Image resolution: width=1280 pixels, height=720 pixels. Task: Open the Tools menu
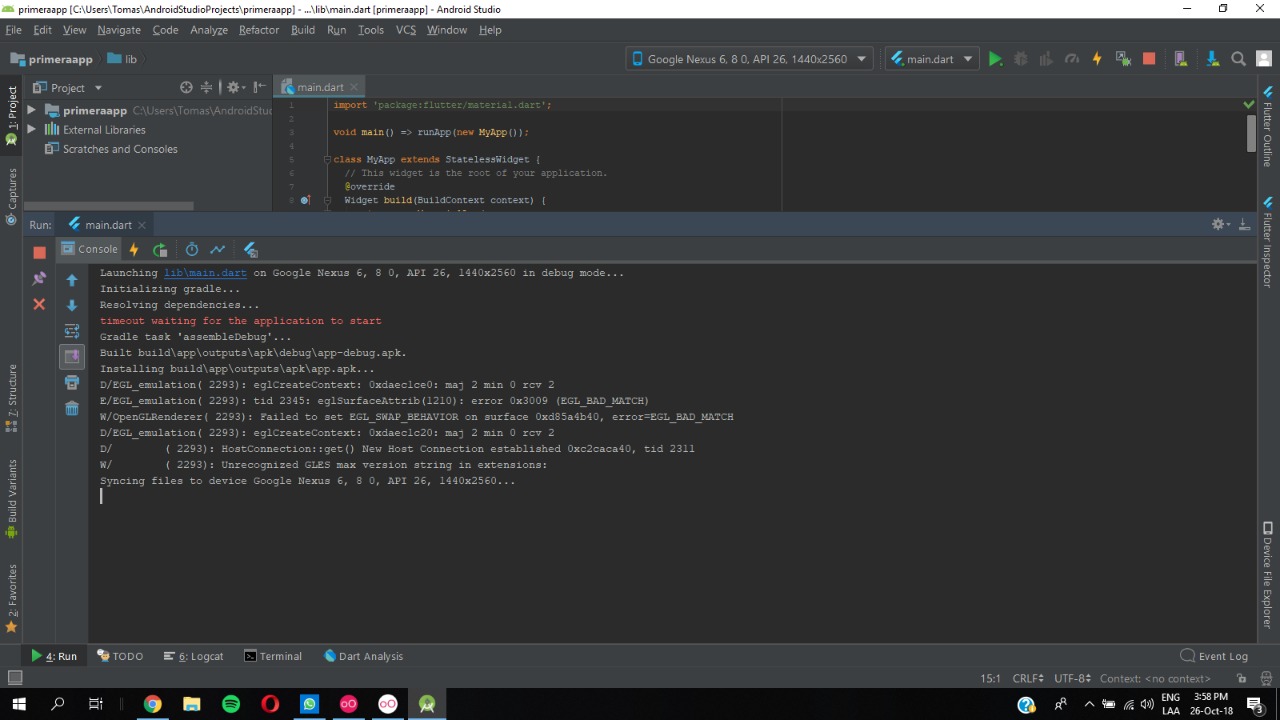(x=371, y=30)
